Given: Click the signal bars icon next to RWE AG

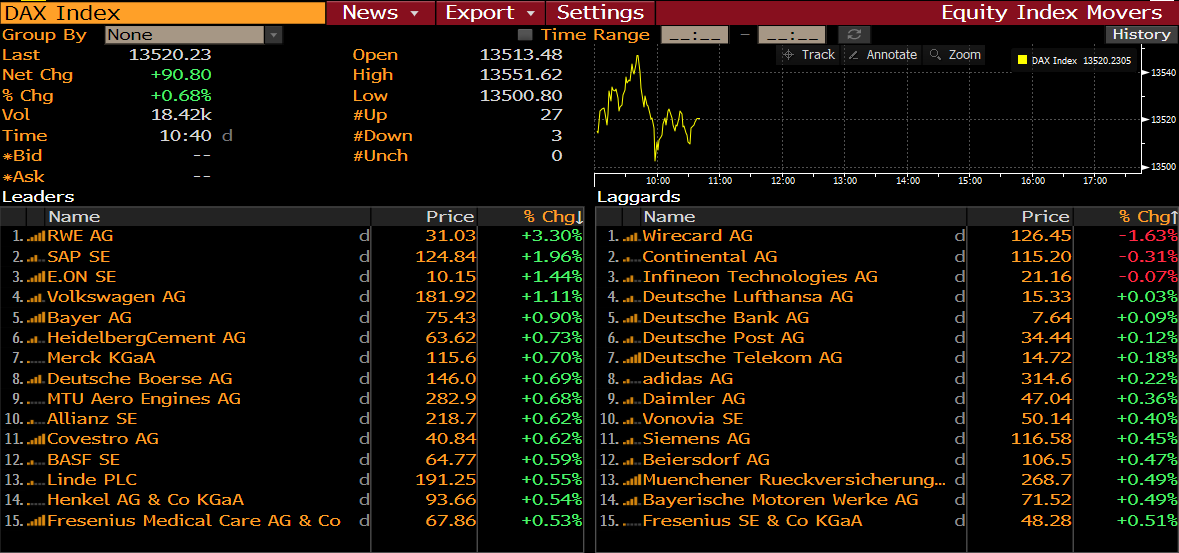Looking at the screenshot, I should (35, 236).
